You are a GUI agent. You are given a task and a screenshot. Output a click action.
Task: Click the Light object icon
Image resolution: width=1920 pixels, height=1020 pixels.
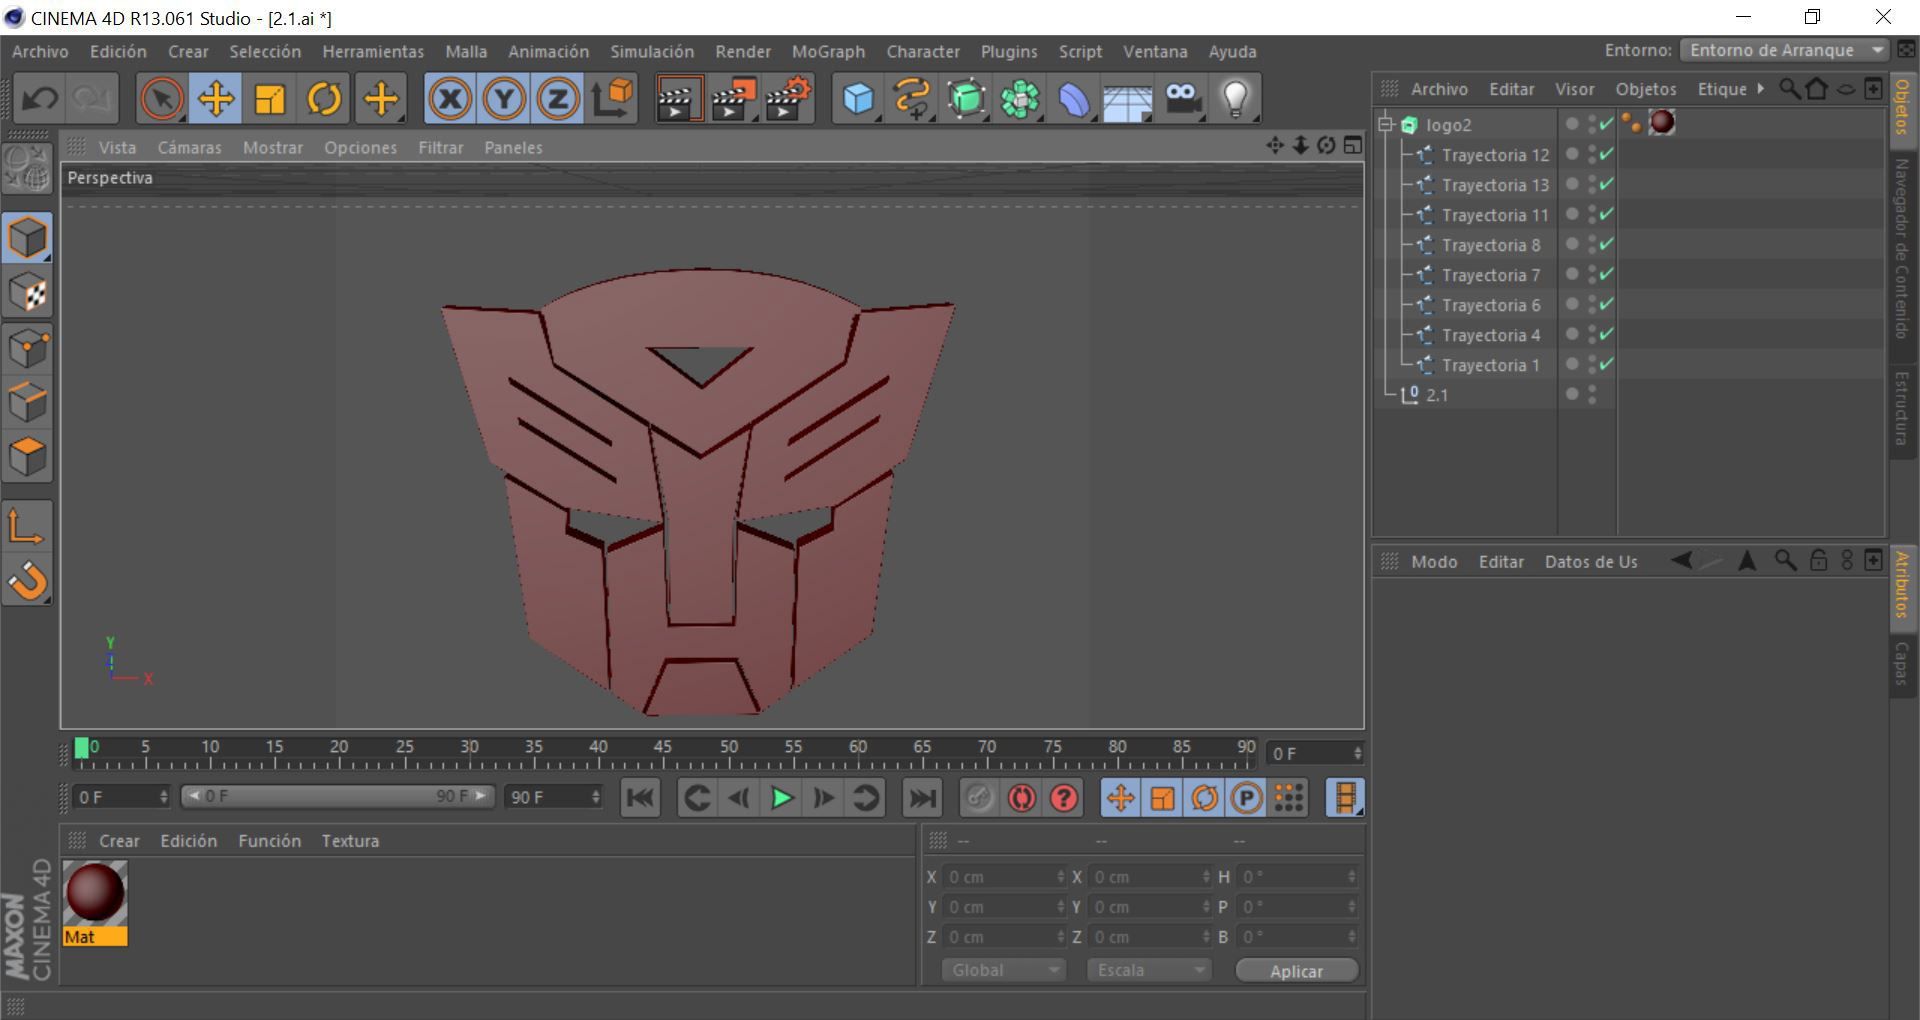coord(1236,99)
